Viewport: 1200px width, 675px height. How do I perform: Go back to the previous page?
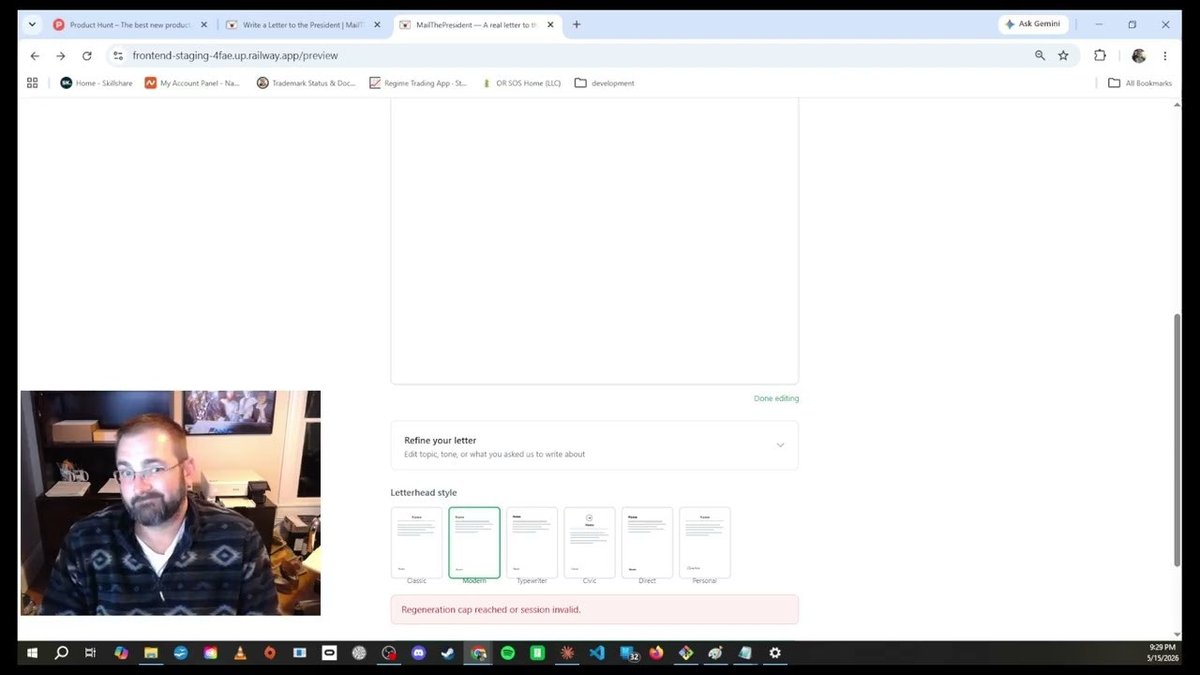pos(35,56)
